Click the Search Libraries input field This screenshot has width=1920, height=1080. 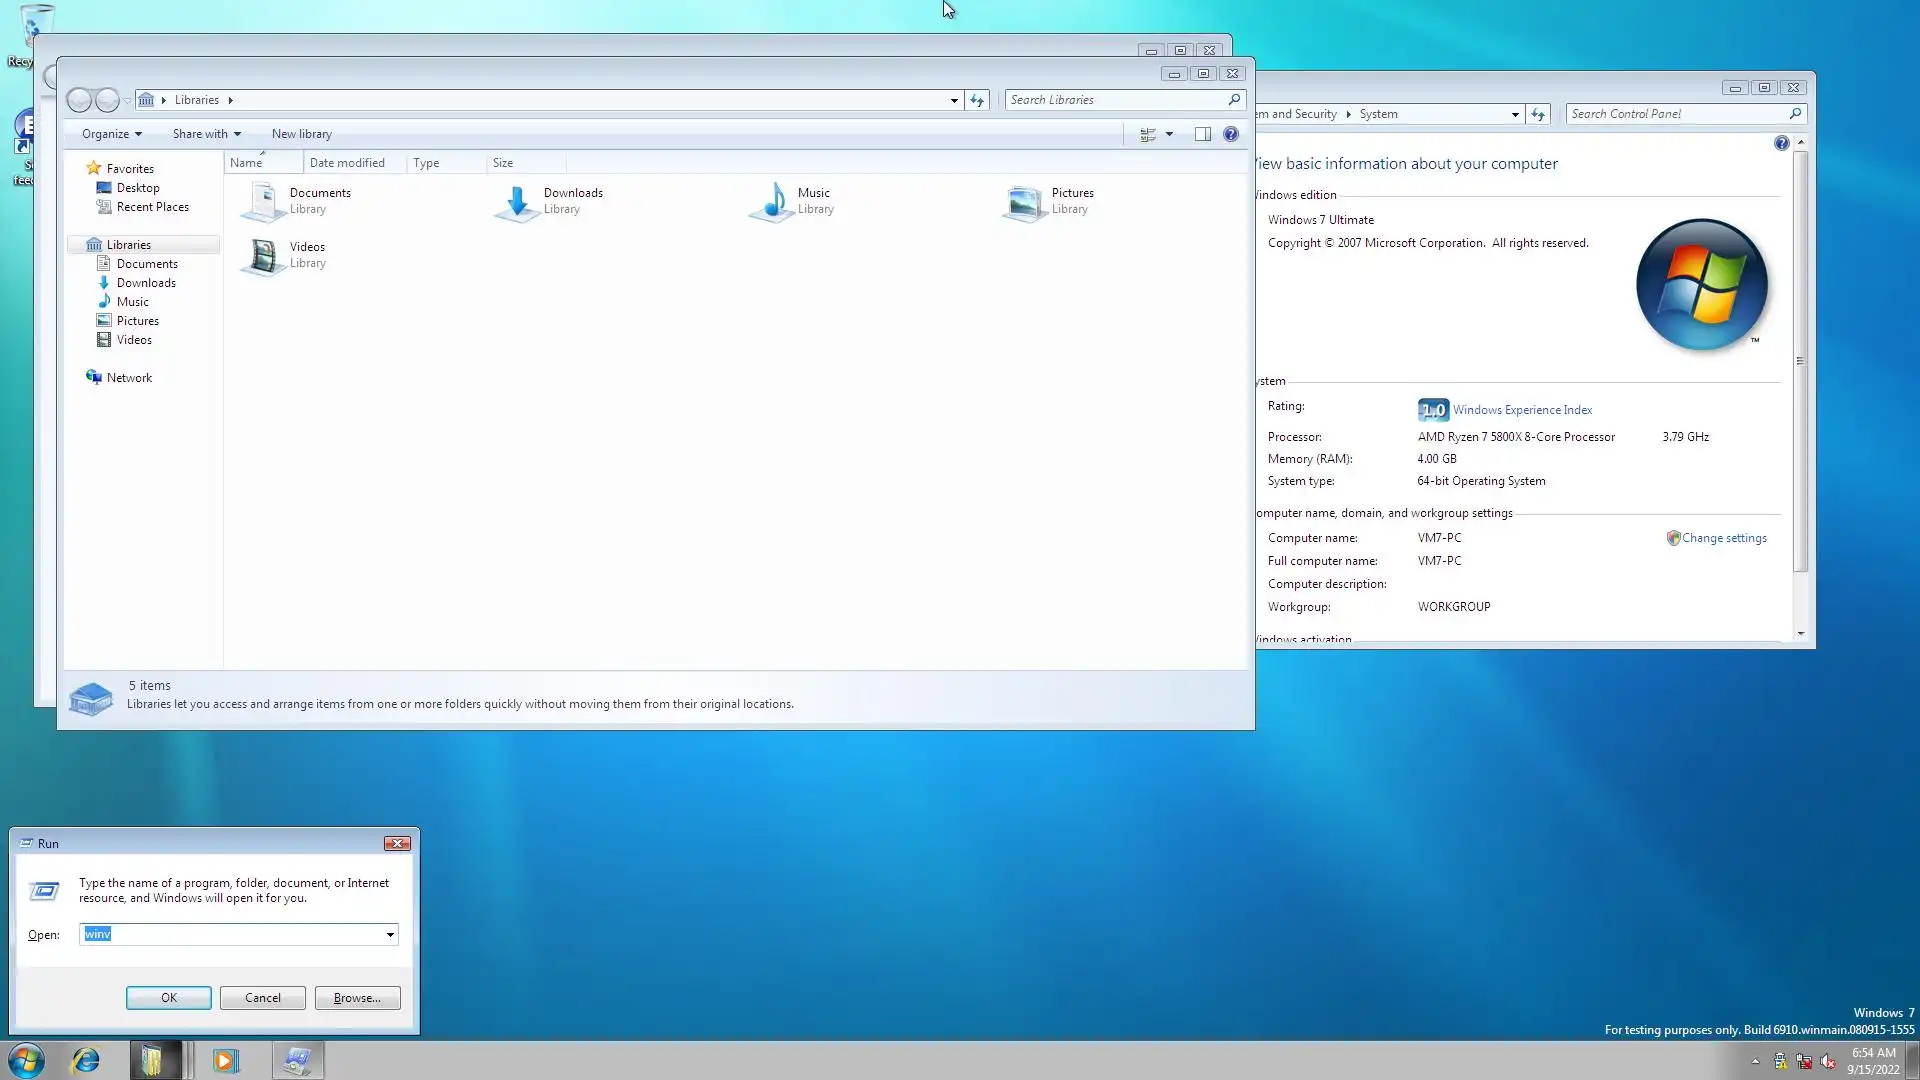click(1115, 100)
